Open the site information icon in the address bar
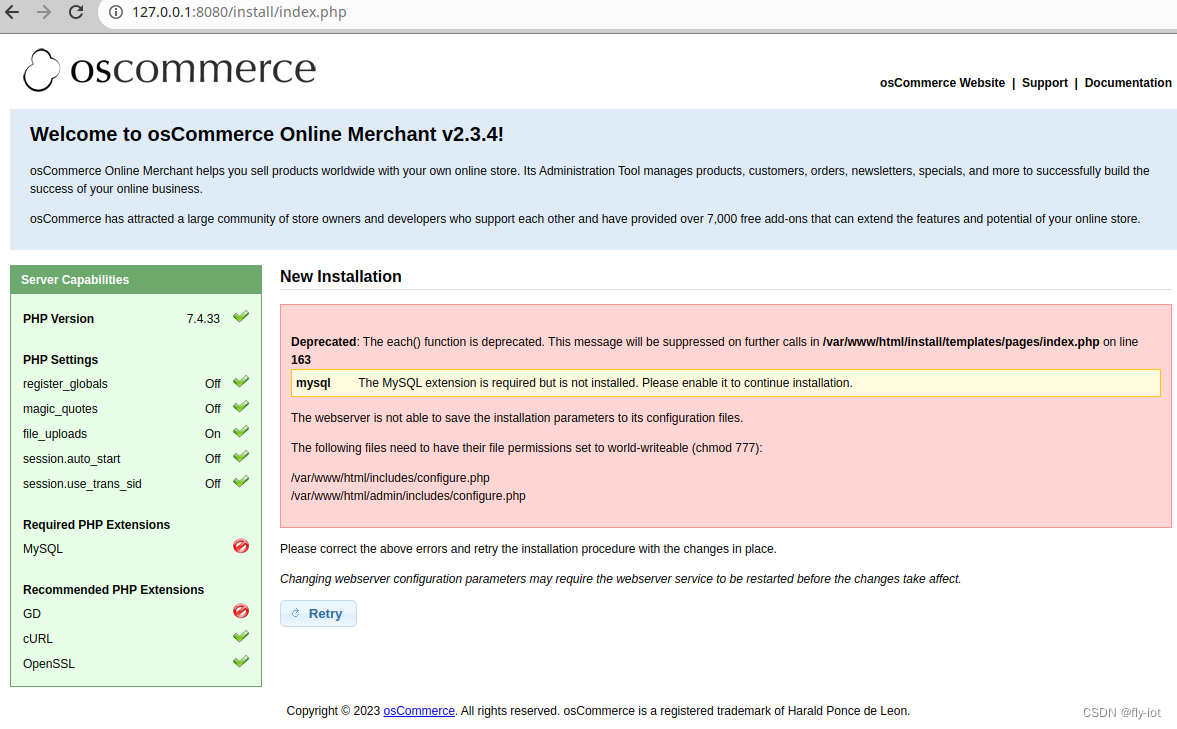Viewport: 1177px width, 729px height. (116, 12)
